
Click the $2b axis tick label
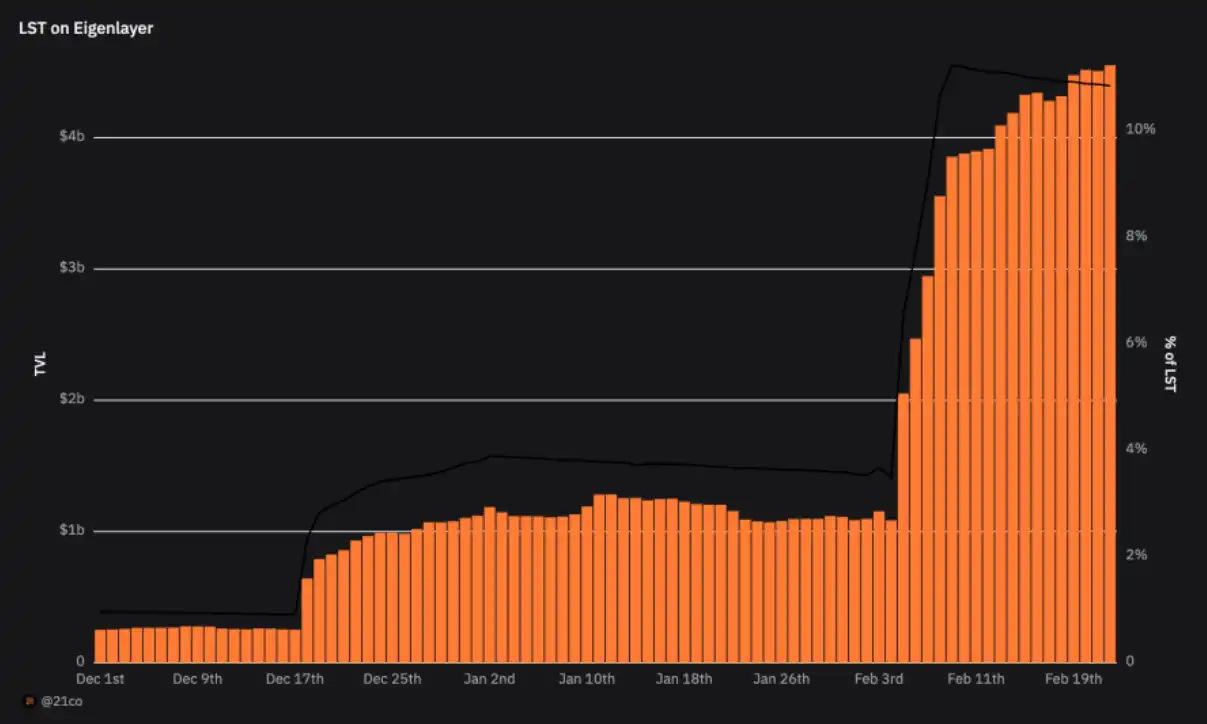pos(71,400)
